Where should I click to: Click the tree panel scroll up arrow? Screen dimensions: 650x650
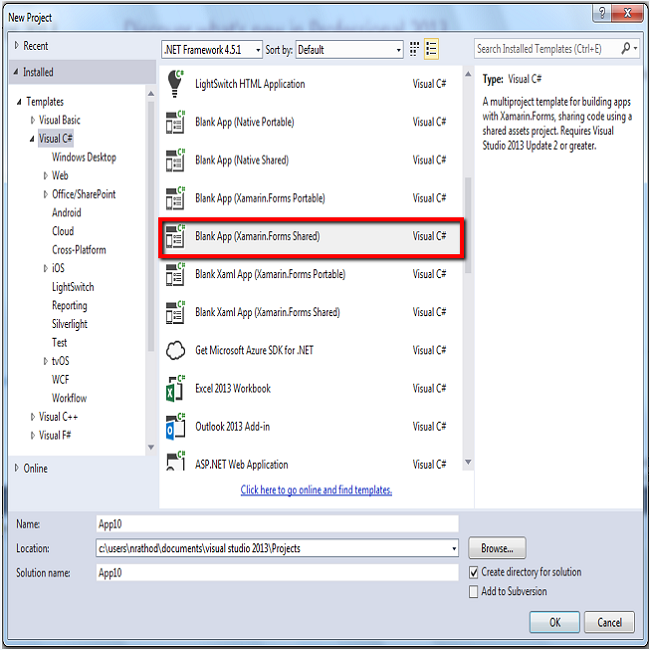(151, 94)
